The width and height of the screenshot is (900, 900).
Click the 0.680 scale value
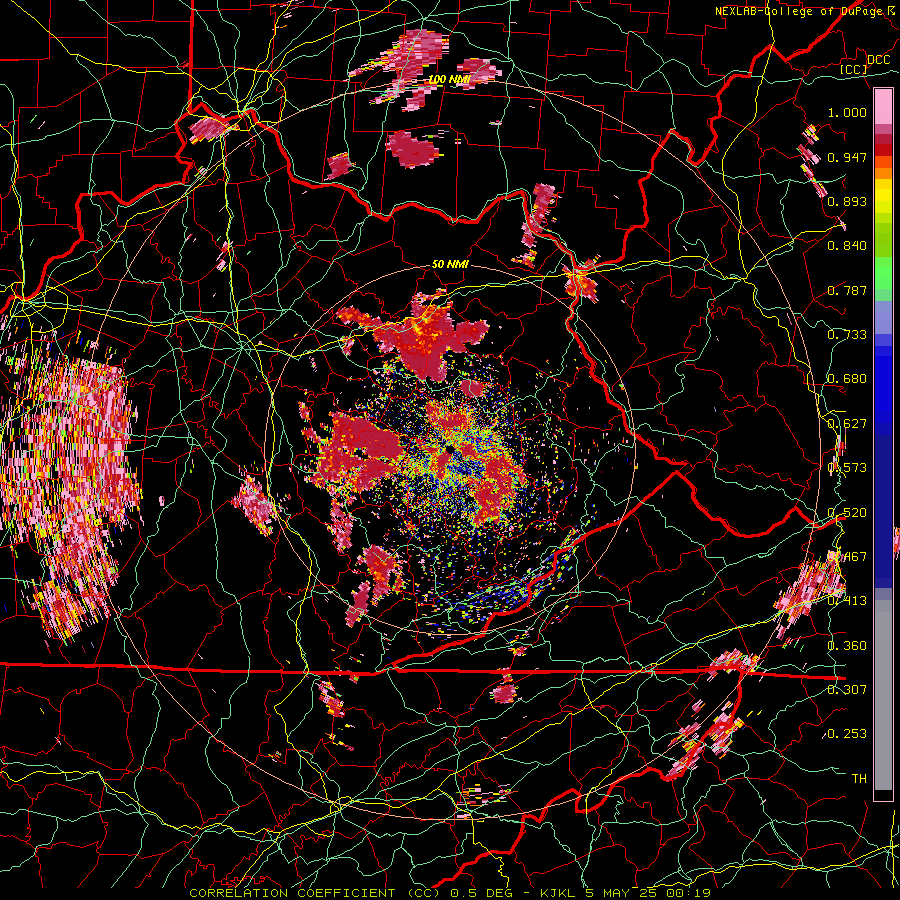click(847, 379)
